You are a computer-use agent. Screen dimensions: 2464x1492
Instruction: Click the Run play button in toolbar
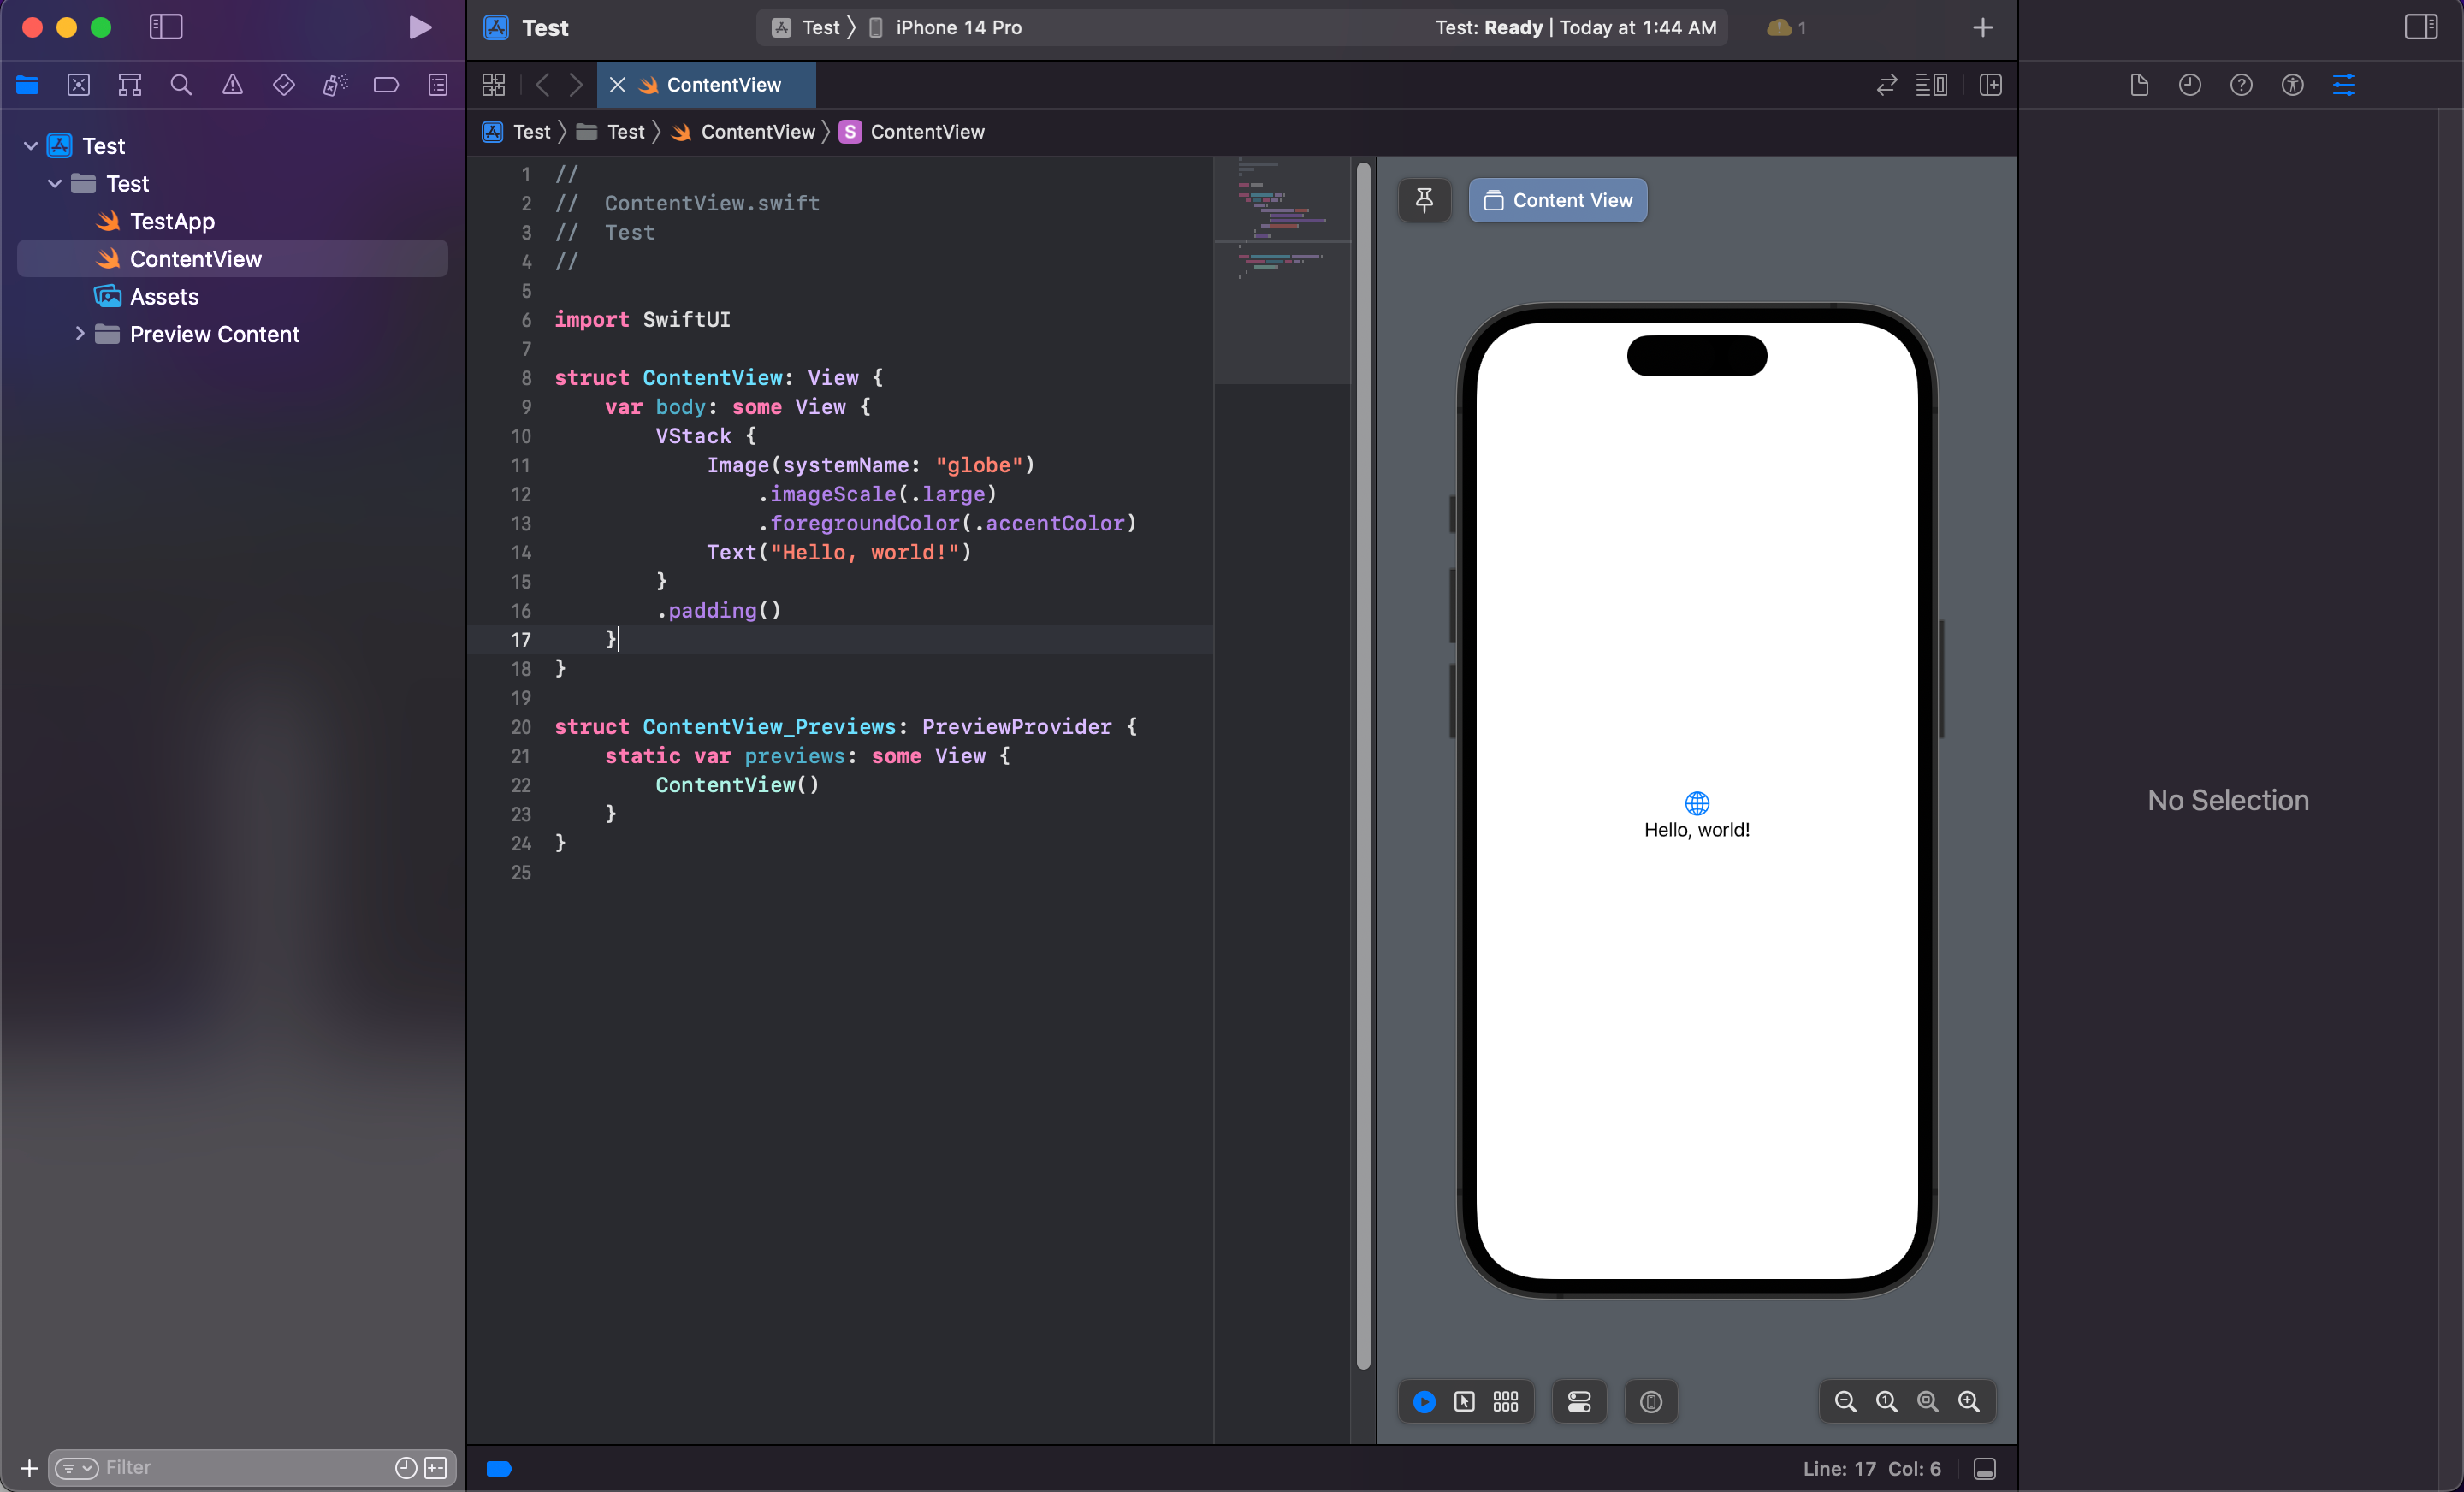[x=420, y=27]
